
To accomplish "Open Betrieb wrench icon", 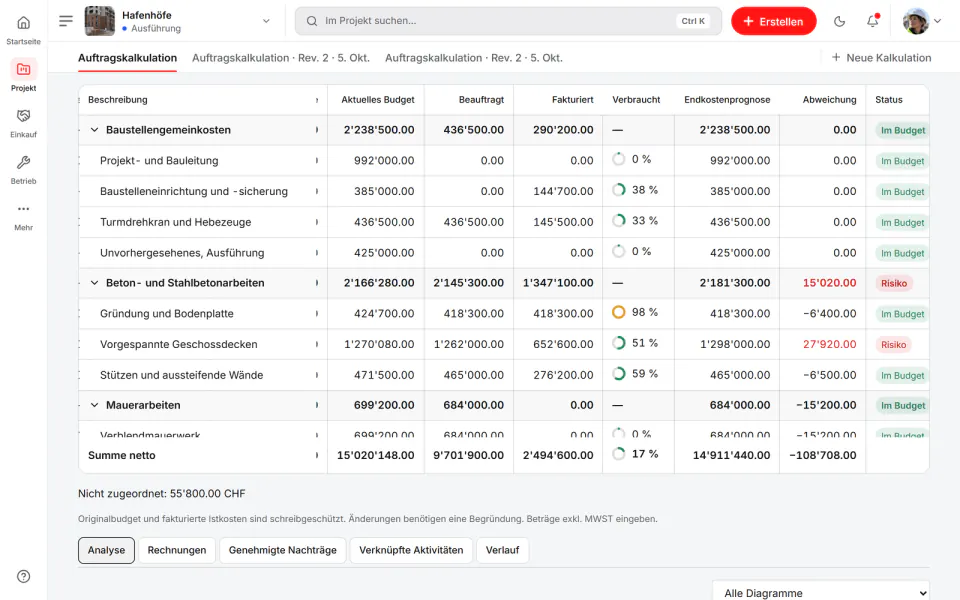I will point(23,162).
